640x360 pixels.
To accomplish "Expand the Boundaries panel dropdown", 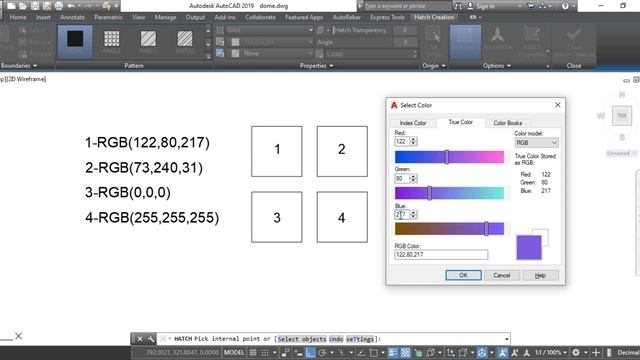I will [x=19, y=66].
